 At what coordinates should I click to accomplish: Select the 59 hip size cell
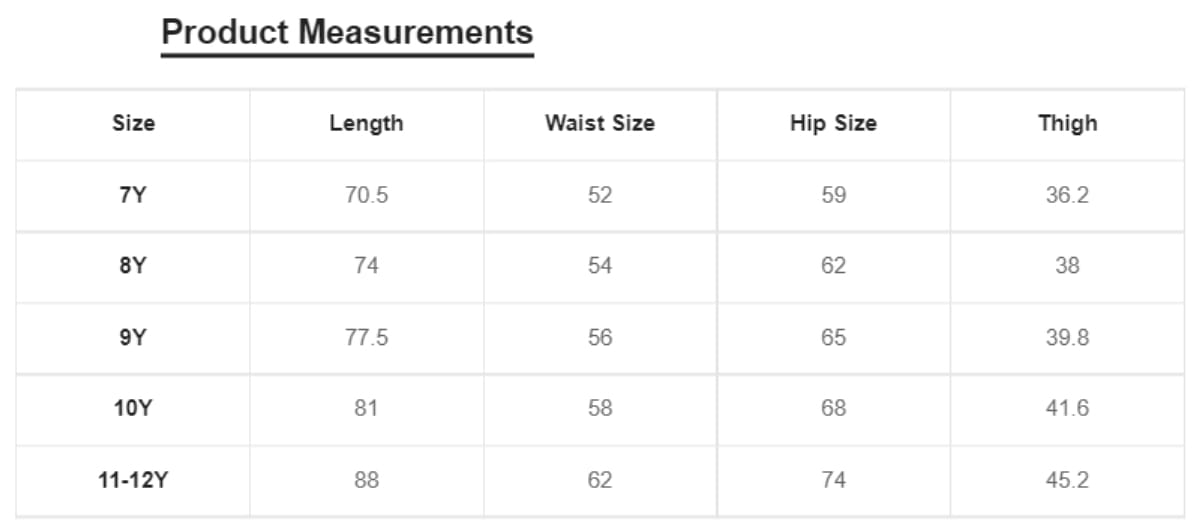click(x=833, y=196)
